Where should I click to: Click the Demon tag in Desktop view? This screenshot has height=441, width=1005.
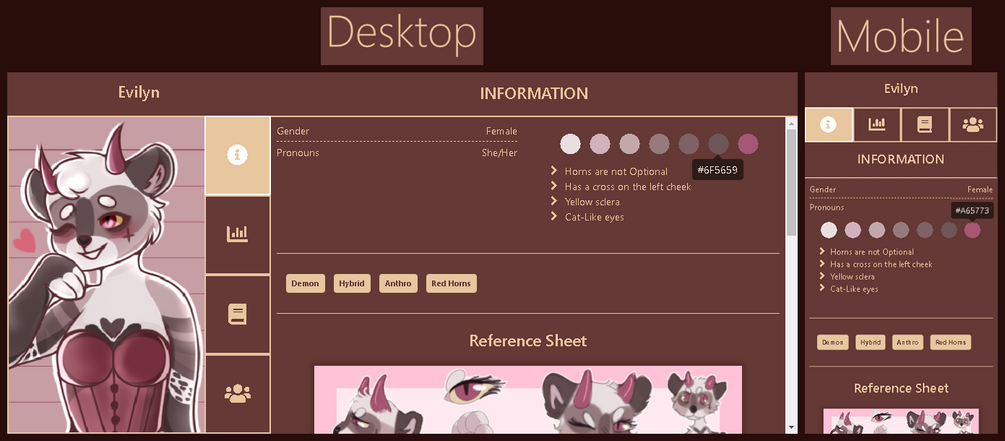[305, 283]
